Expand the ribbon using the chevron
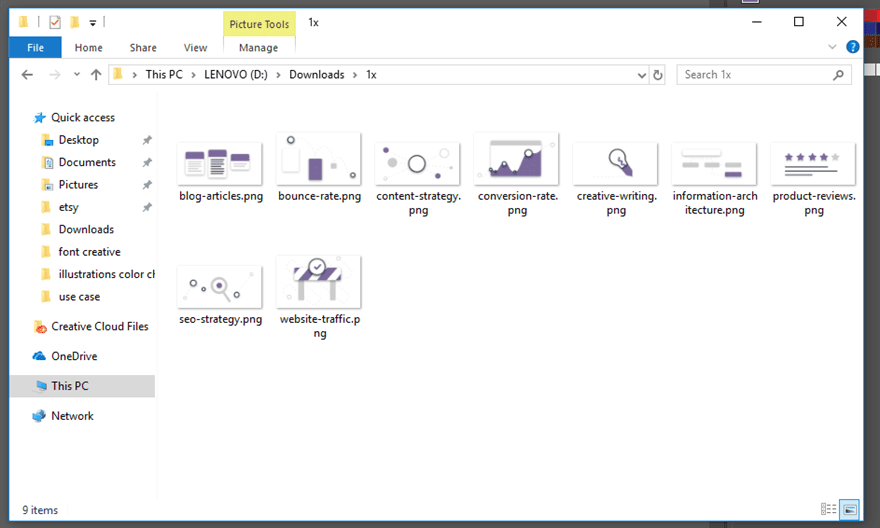Image resolution: width=880 pixels, height=528 pixels. point(832,47)
